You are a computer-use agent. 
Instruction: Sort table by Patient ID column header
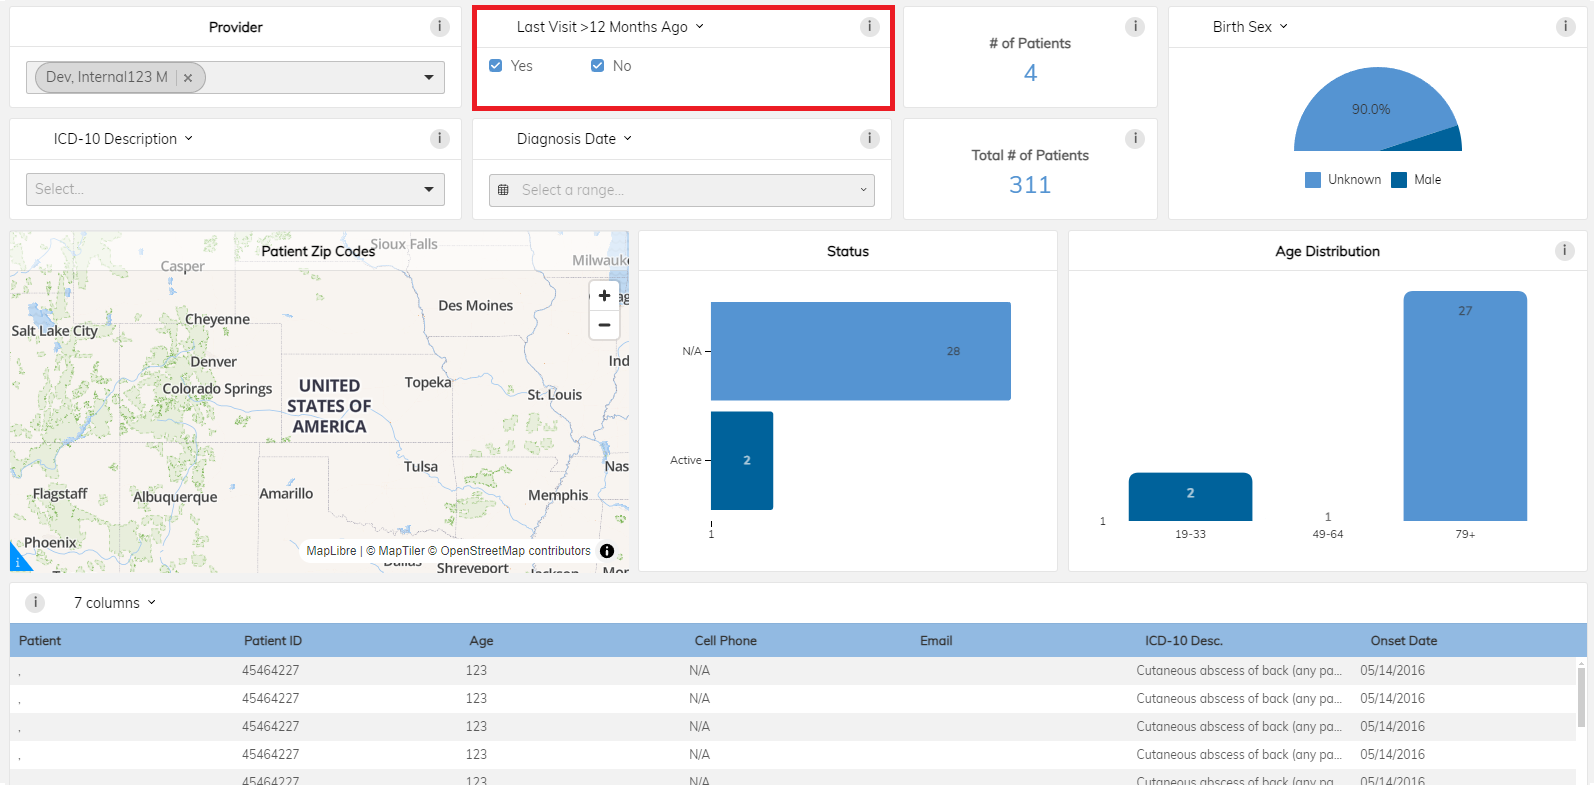[x=273, y=641]
